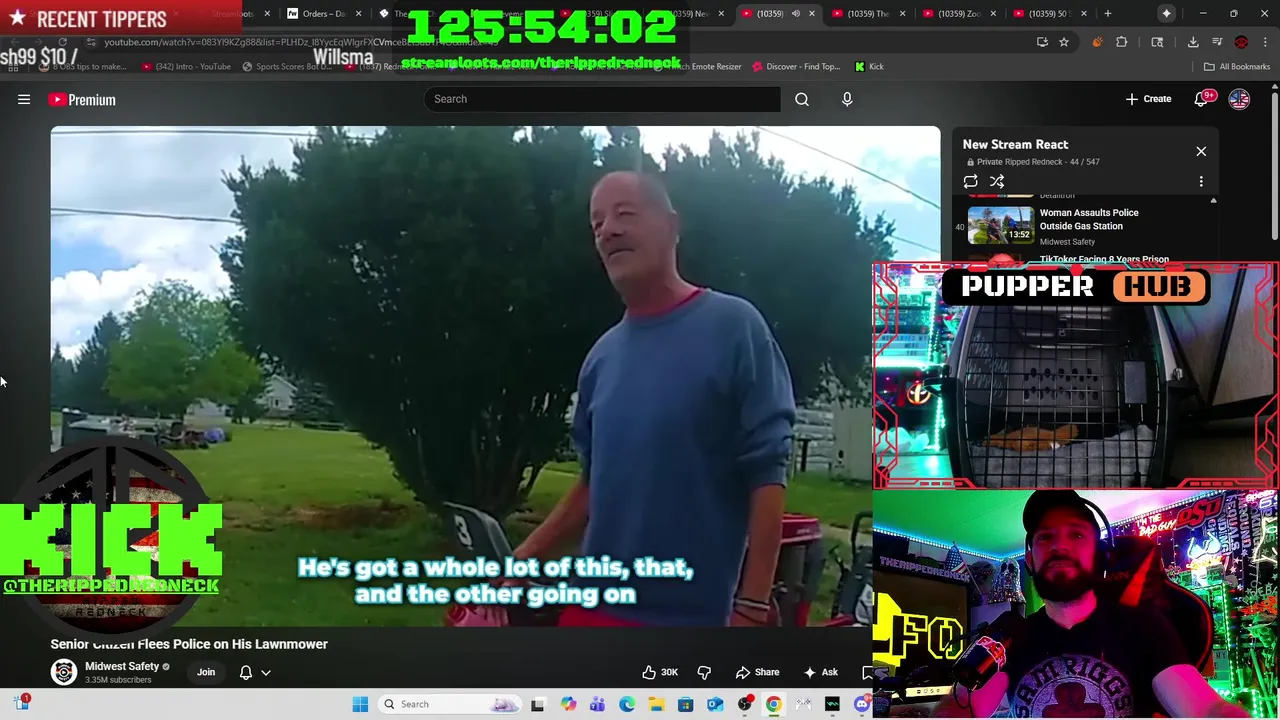Start voice search with the microphone icon
The width and height of the screenshot is (1280, 720).
coord(847,99)
